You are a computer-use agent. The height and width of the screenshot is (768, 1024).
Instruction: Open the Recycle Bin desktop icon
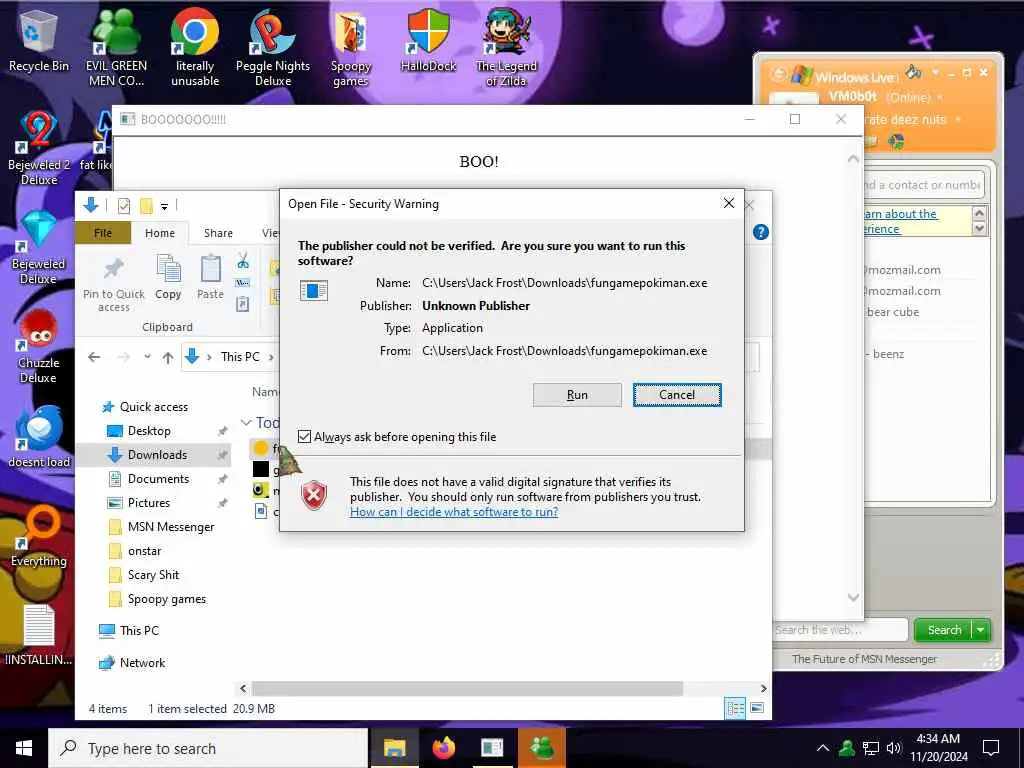[x=39, y=42]
